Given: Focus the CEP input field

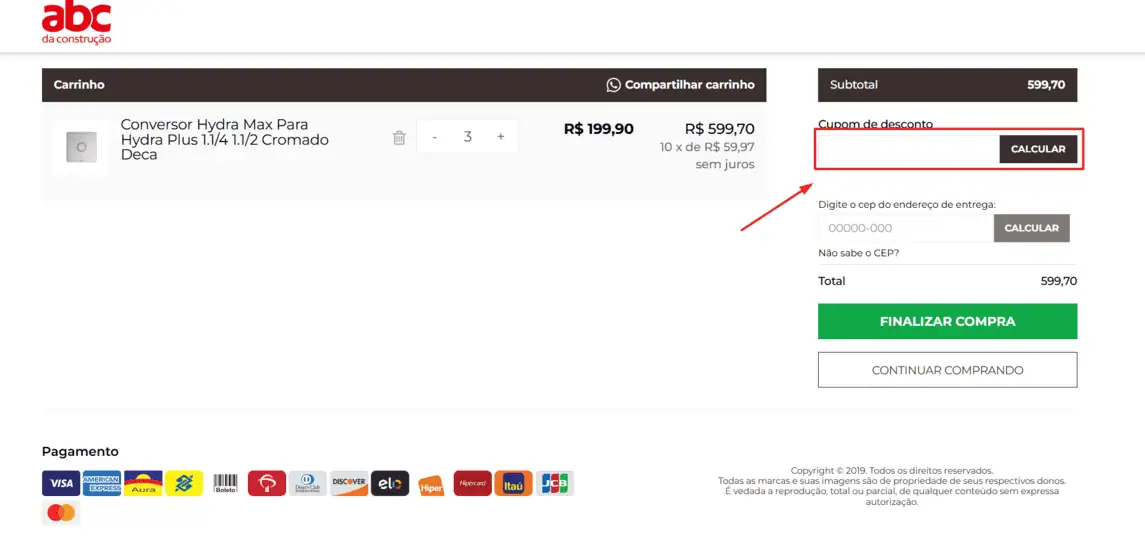Looking at the screenshot, I should click(x=905, y=228).
